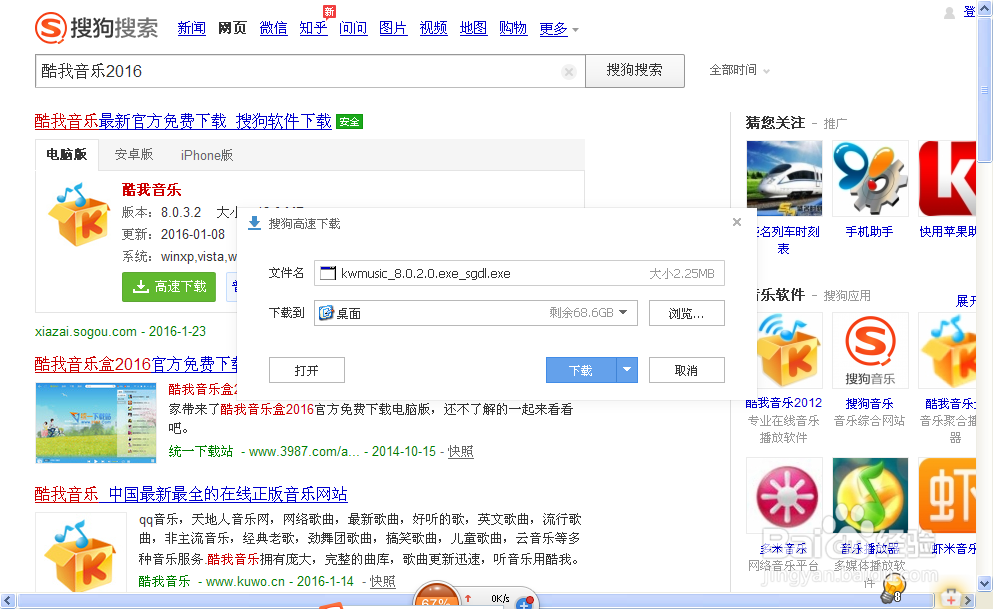993x609 pixels.
Task: Go to the 图片 category
Action: [x=393, y=28]
